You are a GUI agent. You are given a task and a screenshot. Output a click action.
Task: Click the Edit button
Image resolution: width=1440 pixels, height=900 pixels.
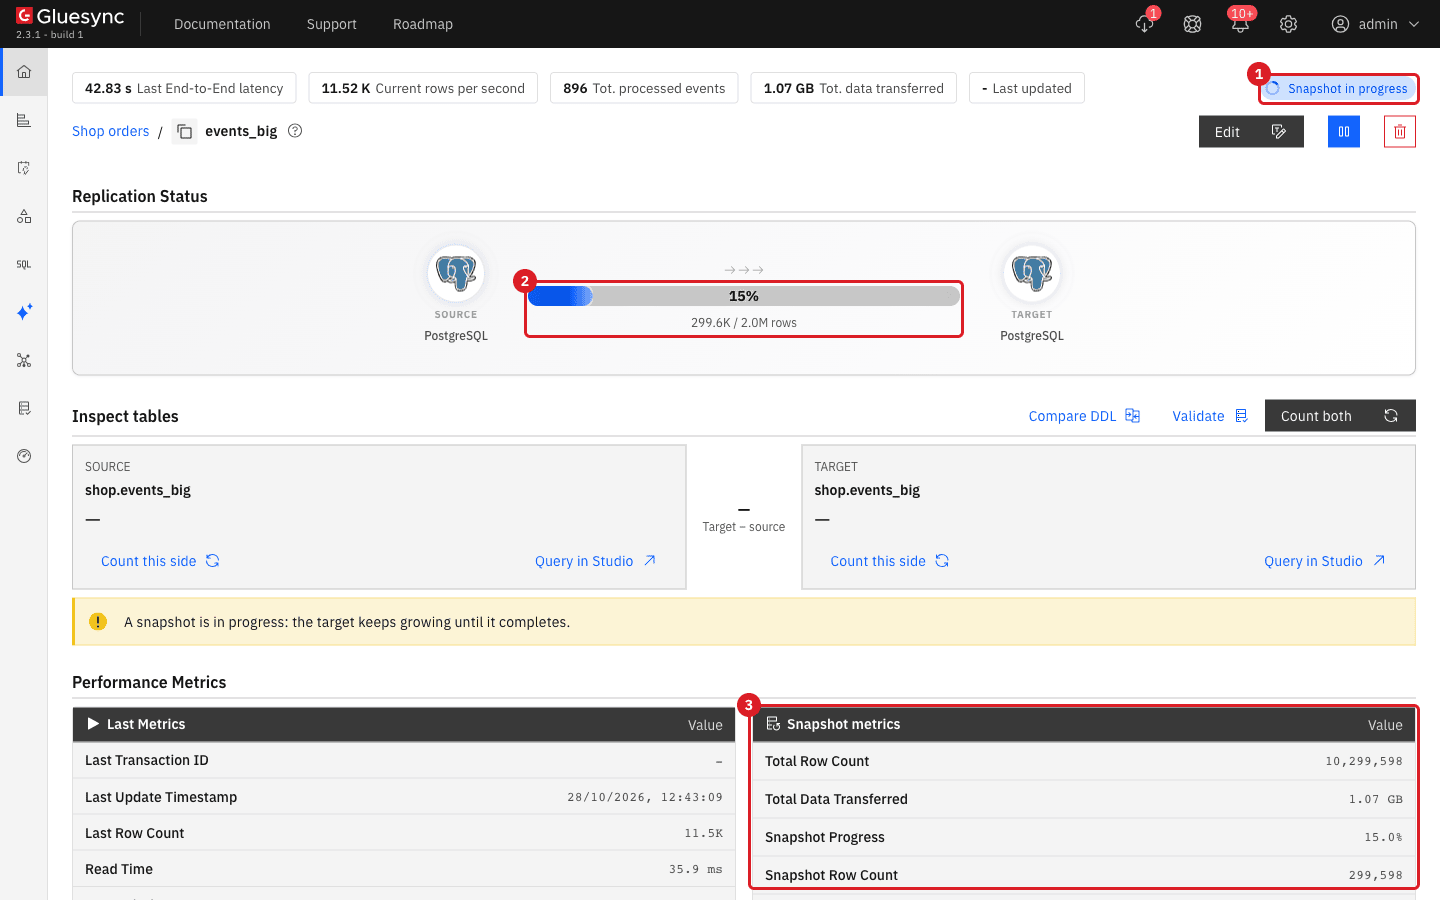click(x=1251, y=131)
